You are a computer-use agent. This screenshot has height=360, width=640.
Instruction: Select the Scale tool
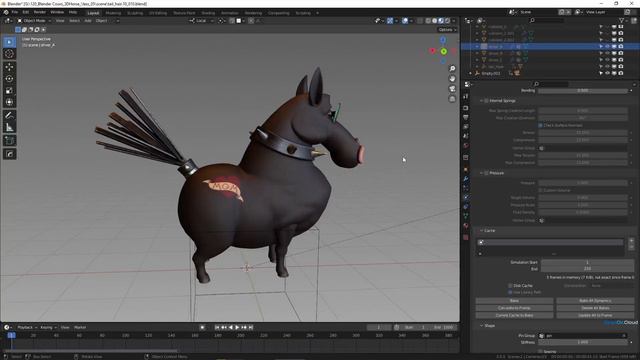click(9, 91)
